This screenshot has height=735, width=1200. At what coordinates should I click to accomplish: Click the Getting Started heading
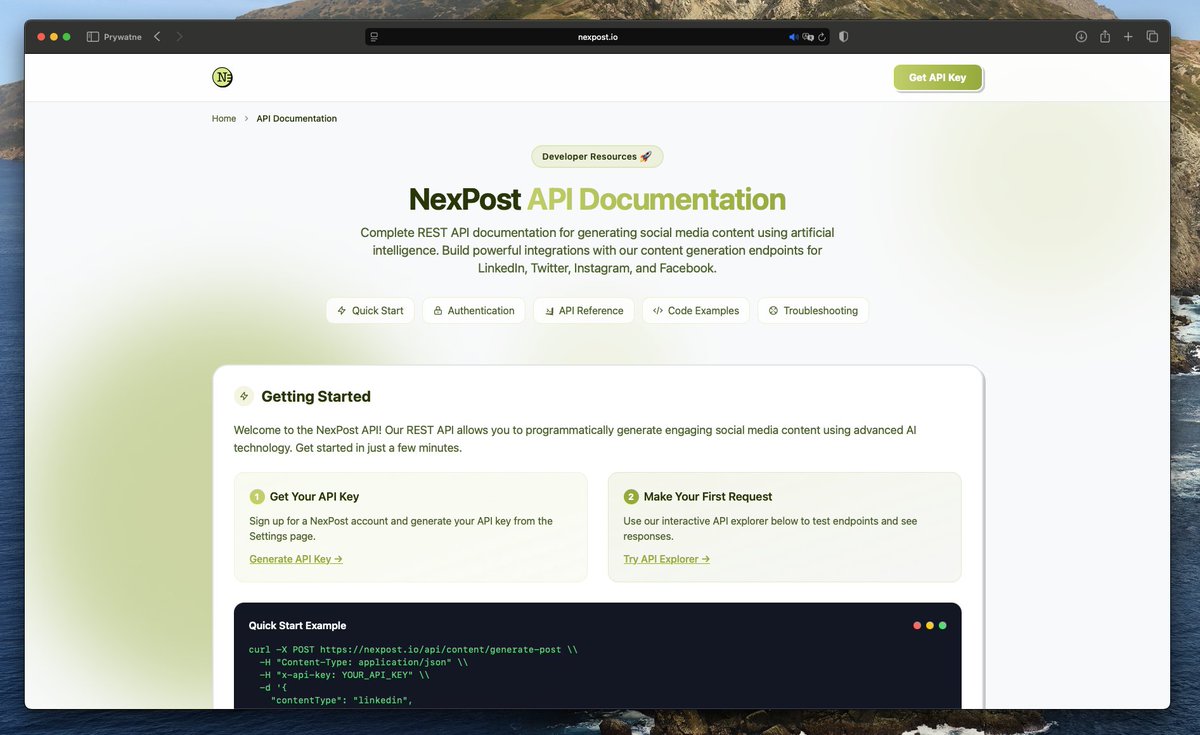click(x=316, y=396)
